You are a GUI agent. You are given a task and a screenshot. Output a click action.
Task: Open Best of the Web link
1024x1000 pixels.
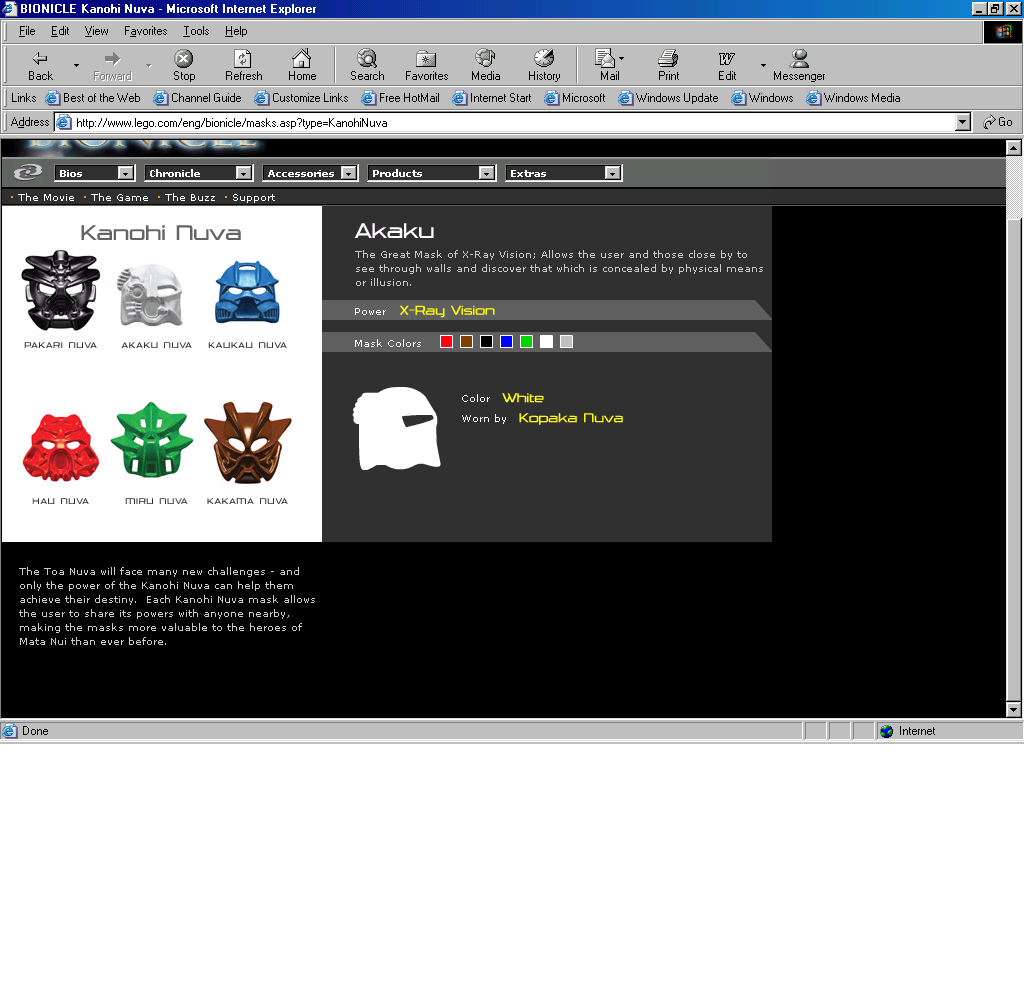coord(93,98)
